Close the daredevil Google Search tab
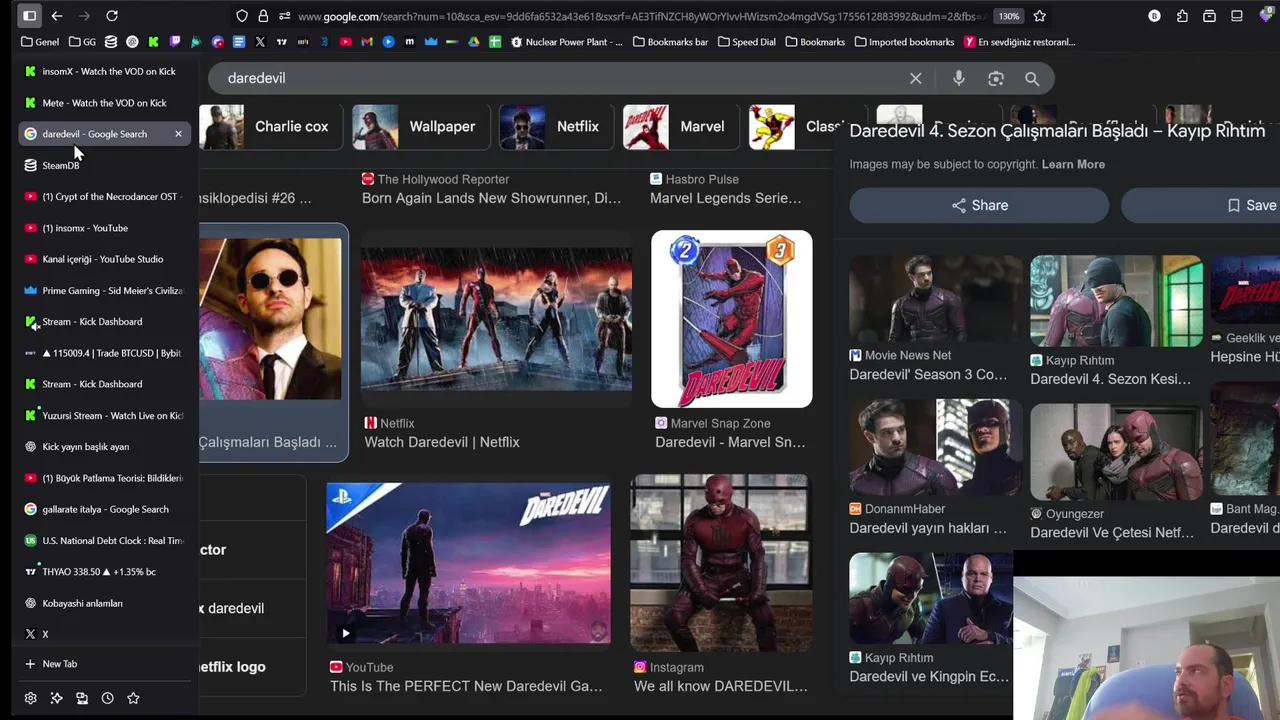This screenshot has width=1280, height=720. pyautogui.click(x=179, y=134)
